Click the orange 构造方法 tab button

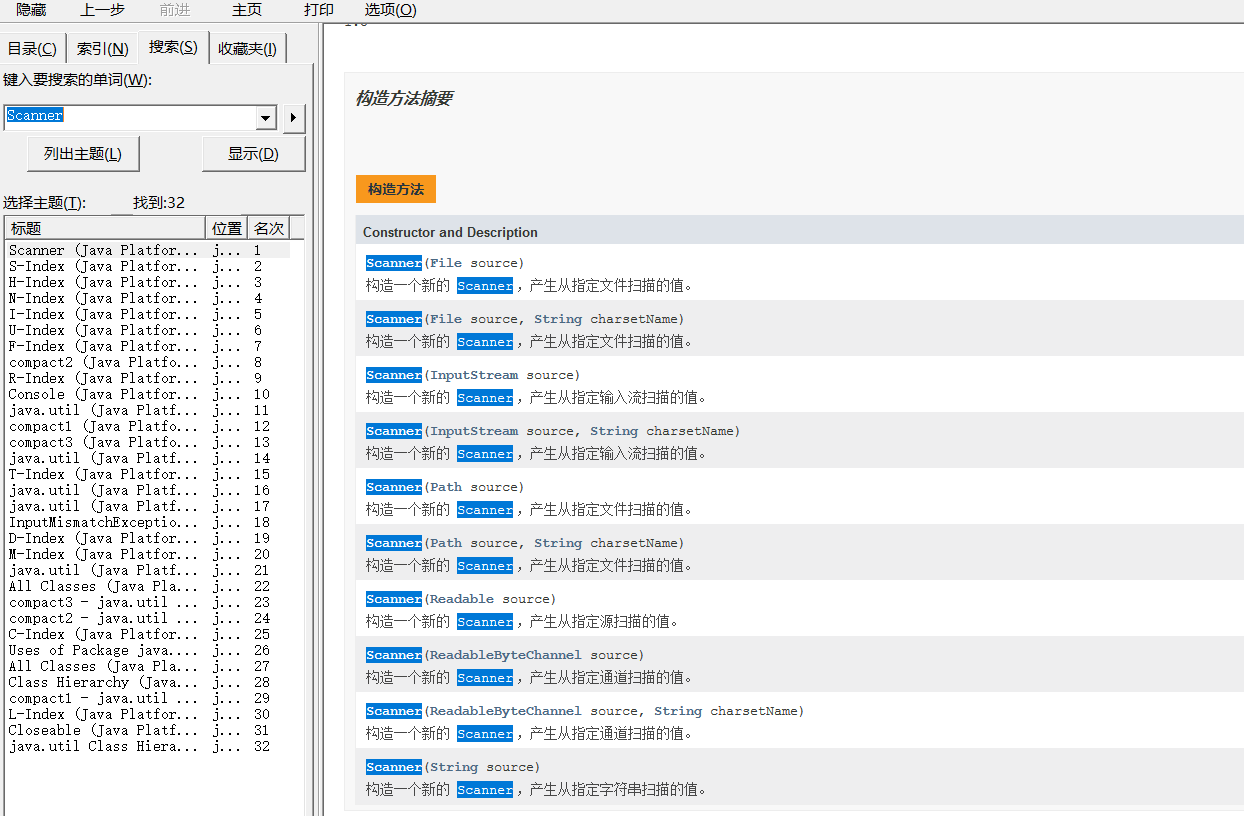[x=396, y=189]
